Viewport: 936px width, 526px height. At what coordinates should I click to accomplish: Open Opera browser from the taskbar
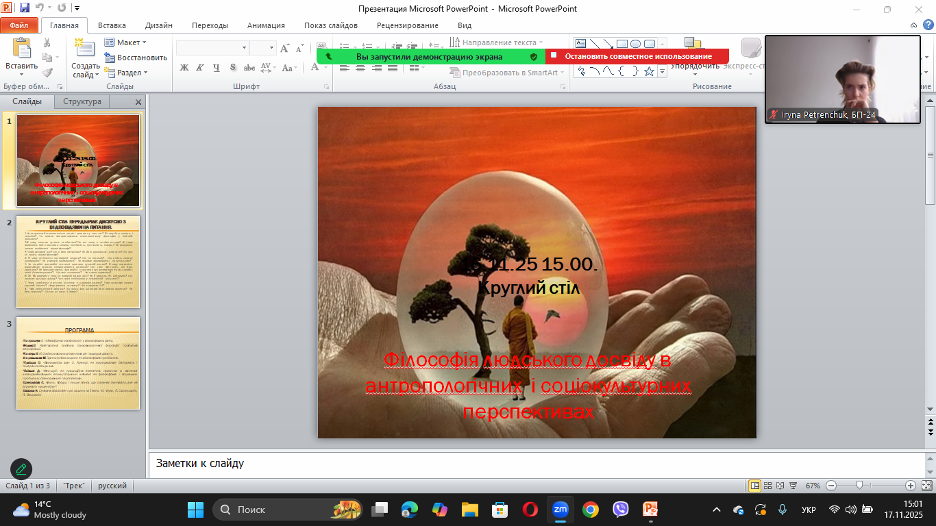click(x=530, y=509)
